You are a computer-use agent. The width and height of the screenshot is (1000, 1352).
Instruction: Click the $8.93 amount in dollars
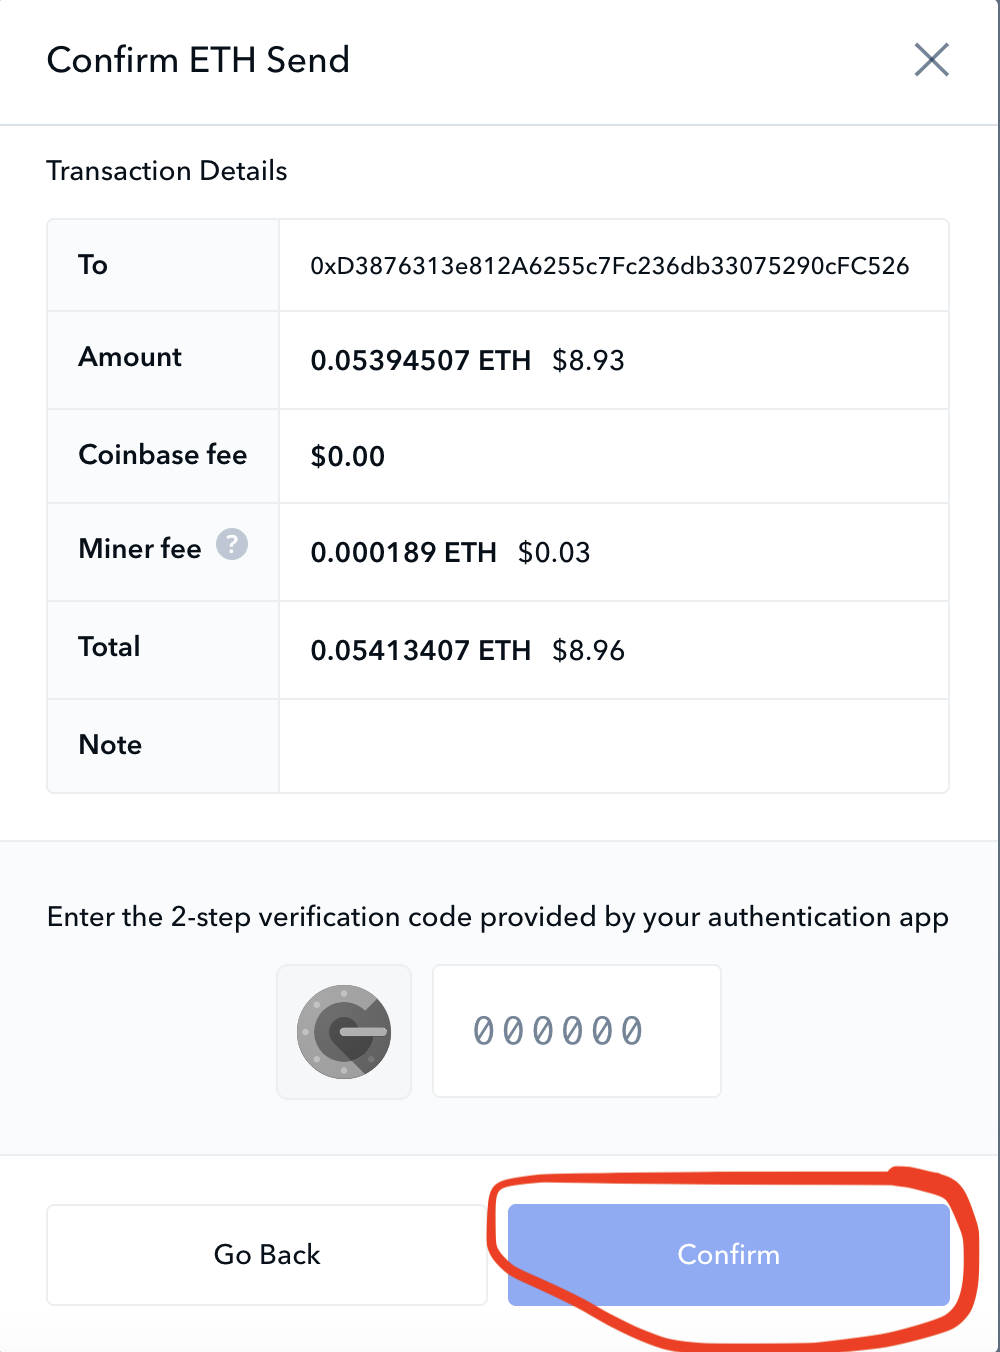(588, 360)
